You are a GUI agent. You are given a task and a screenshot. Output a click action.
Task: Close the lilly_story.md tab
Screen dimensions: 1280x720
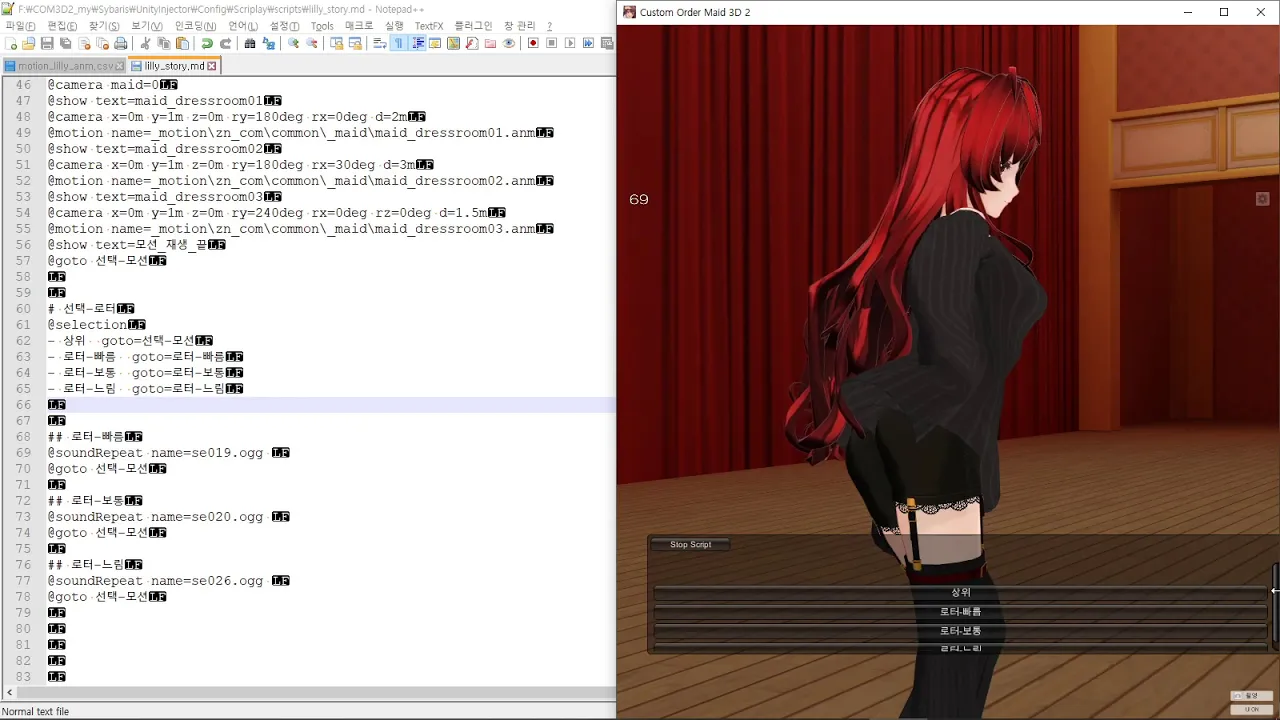212,66
